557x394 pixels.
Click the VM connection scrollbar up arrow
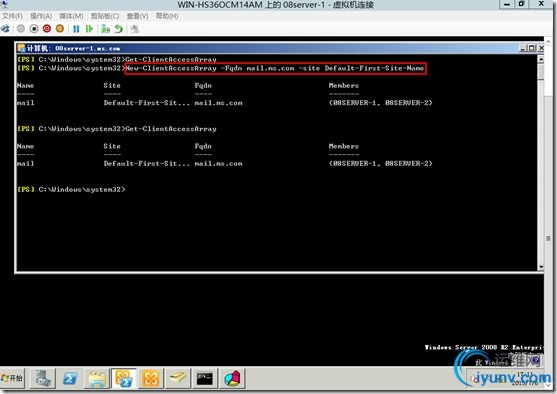point(548,41)
